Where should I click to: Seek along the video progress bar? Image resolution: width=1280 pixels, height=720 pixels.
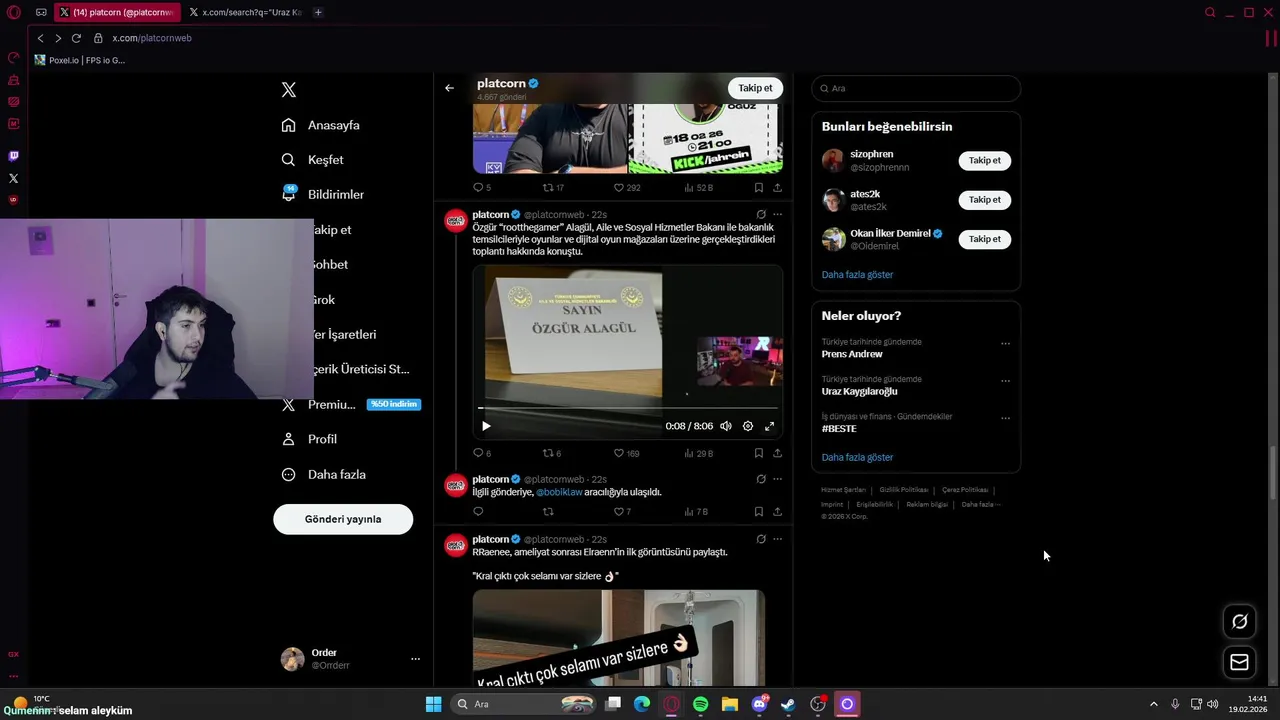(627, 408)
